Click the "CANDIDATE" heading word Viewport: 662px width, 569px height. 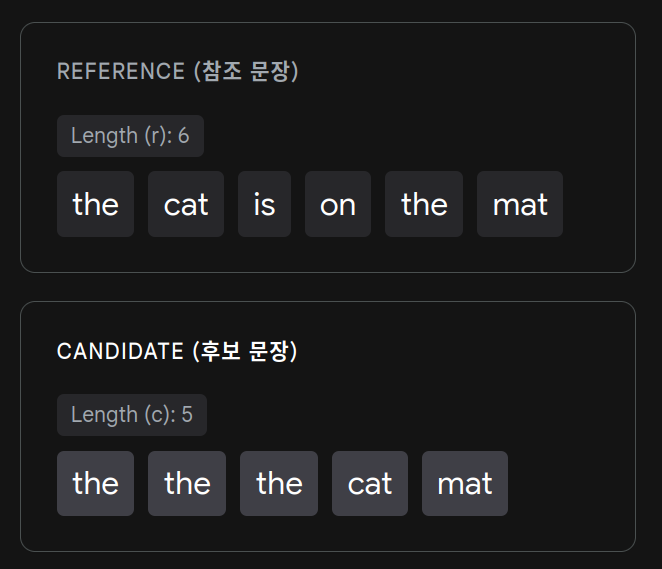coord(120,352)
